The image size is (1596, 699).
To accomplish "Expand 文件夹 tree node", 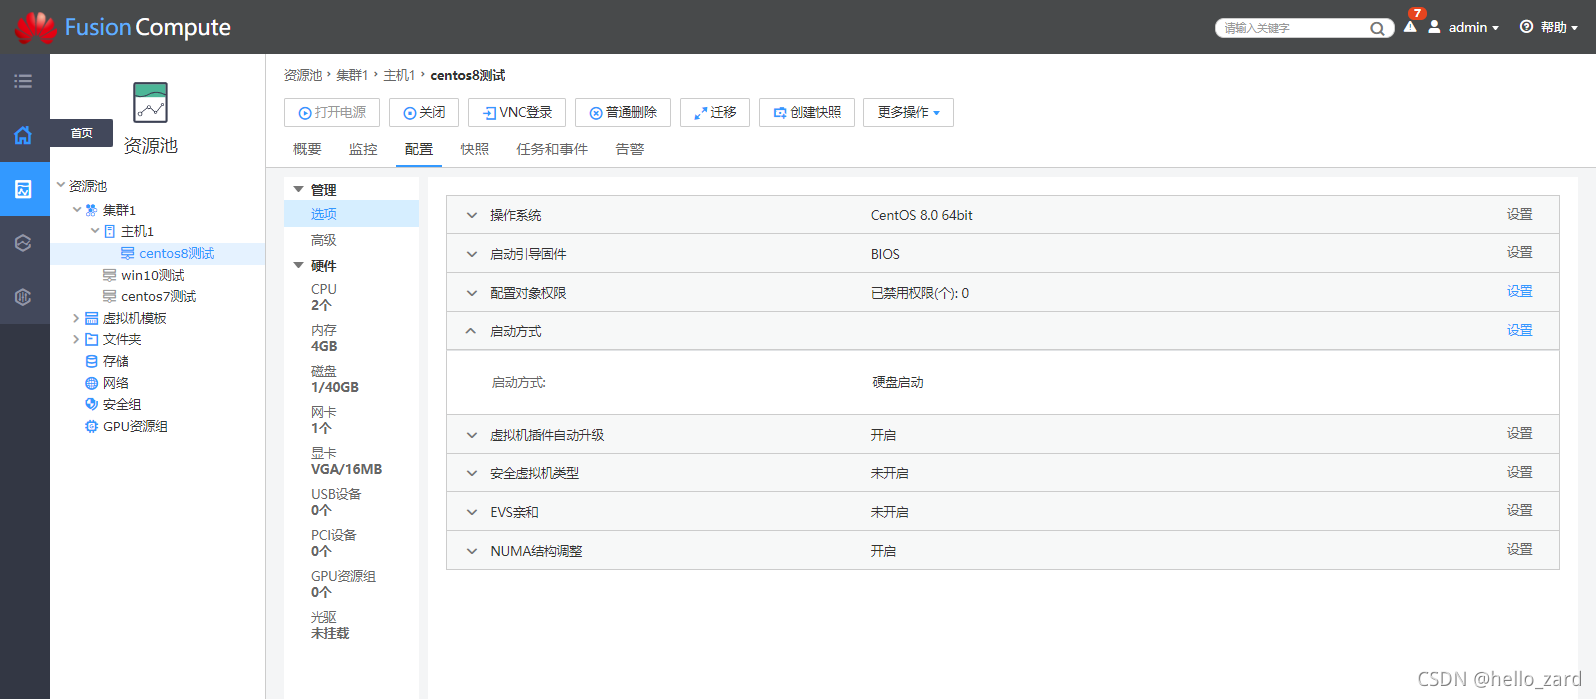I will (x=76, y=339).
